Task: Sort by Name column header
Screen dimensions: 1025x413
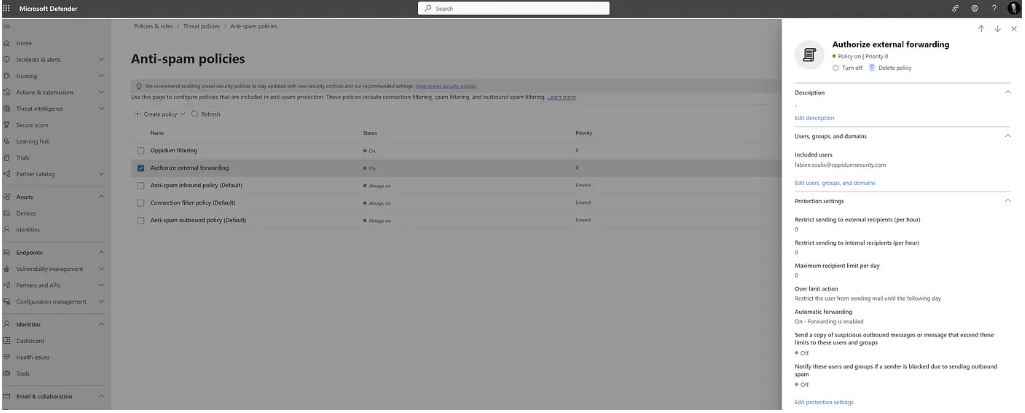Action: click(157, 133)
